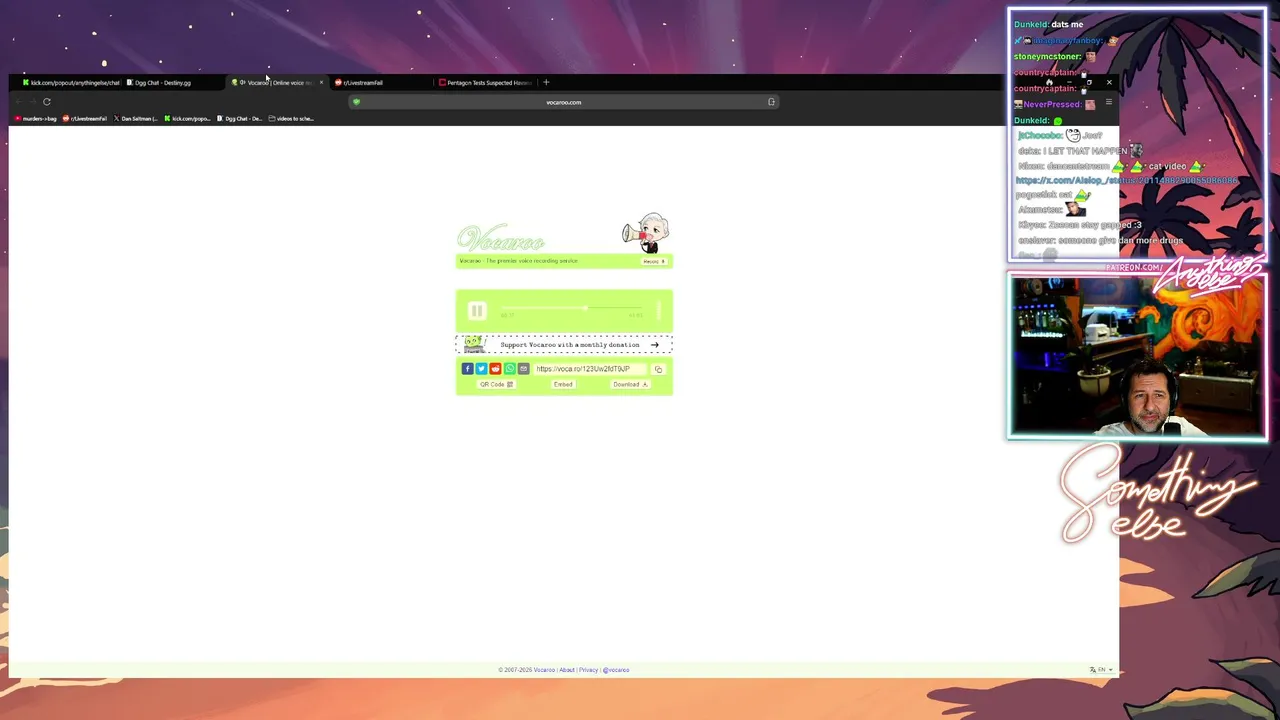Share the recording via WhatsApp
This screenshot has height=720, width=1280.
click(x=509, y=369)
